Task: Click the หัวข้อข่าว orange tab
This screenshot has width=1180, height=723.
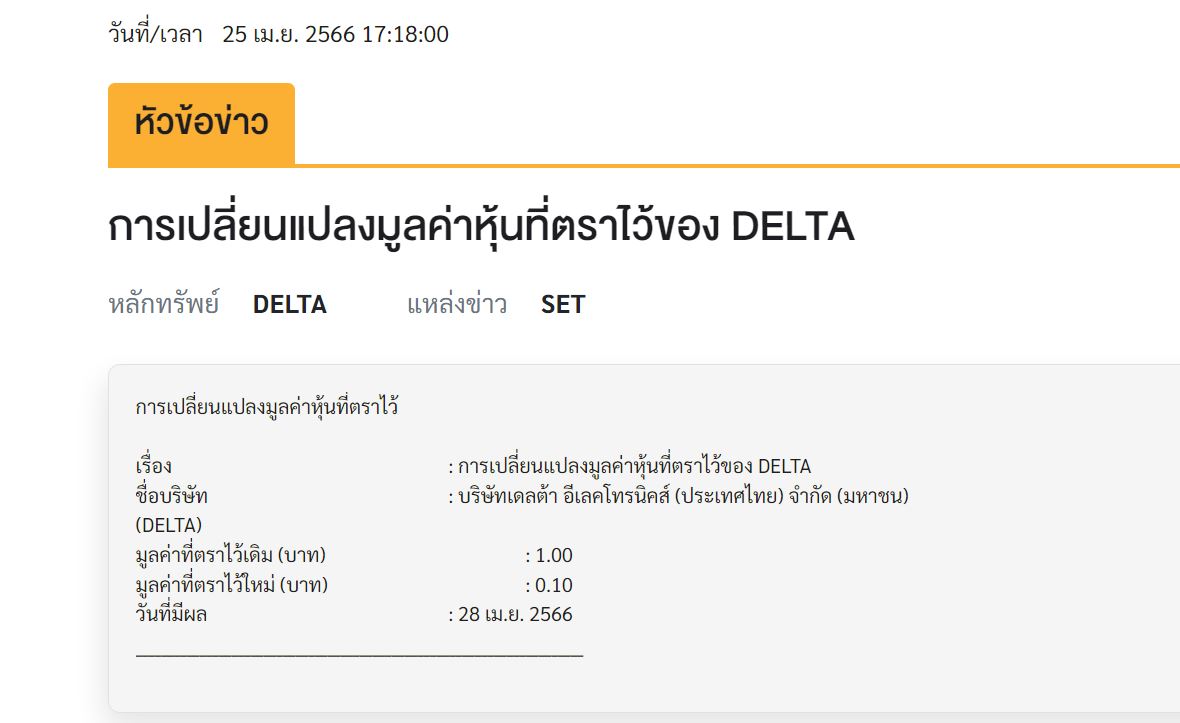Action: point(201,124)
